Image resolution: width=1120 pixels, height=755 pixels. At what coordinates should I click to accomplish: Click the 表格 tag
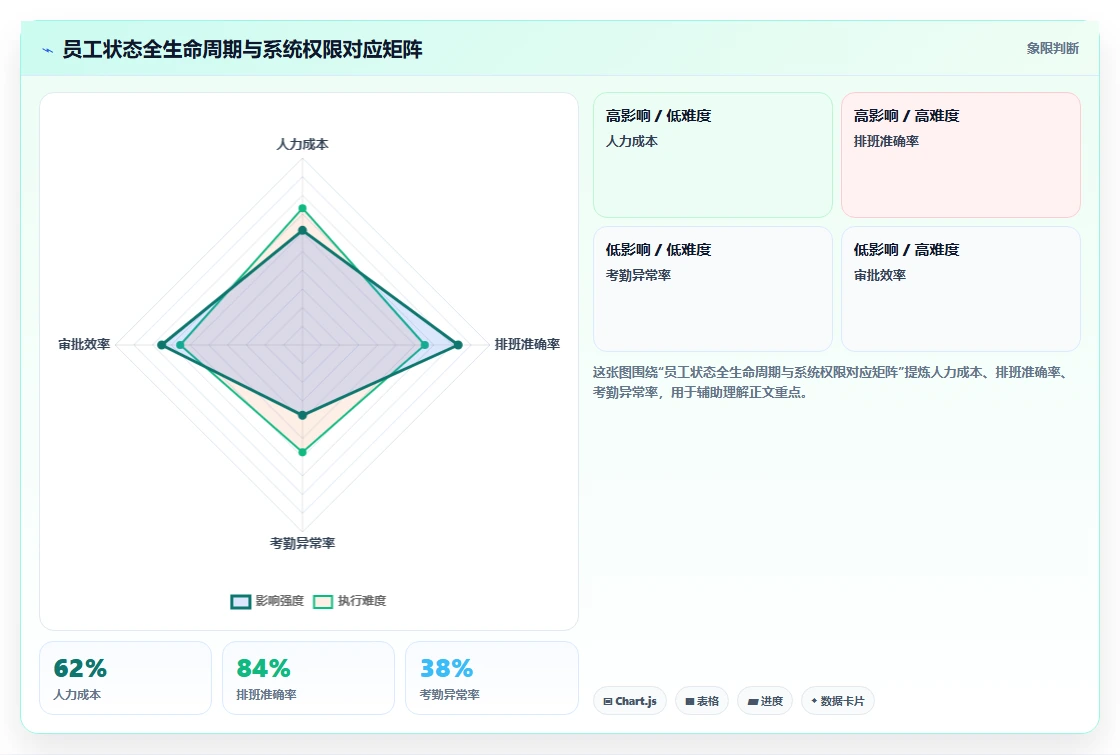(x=701, y=701)
